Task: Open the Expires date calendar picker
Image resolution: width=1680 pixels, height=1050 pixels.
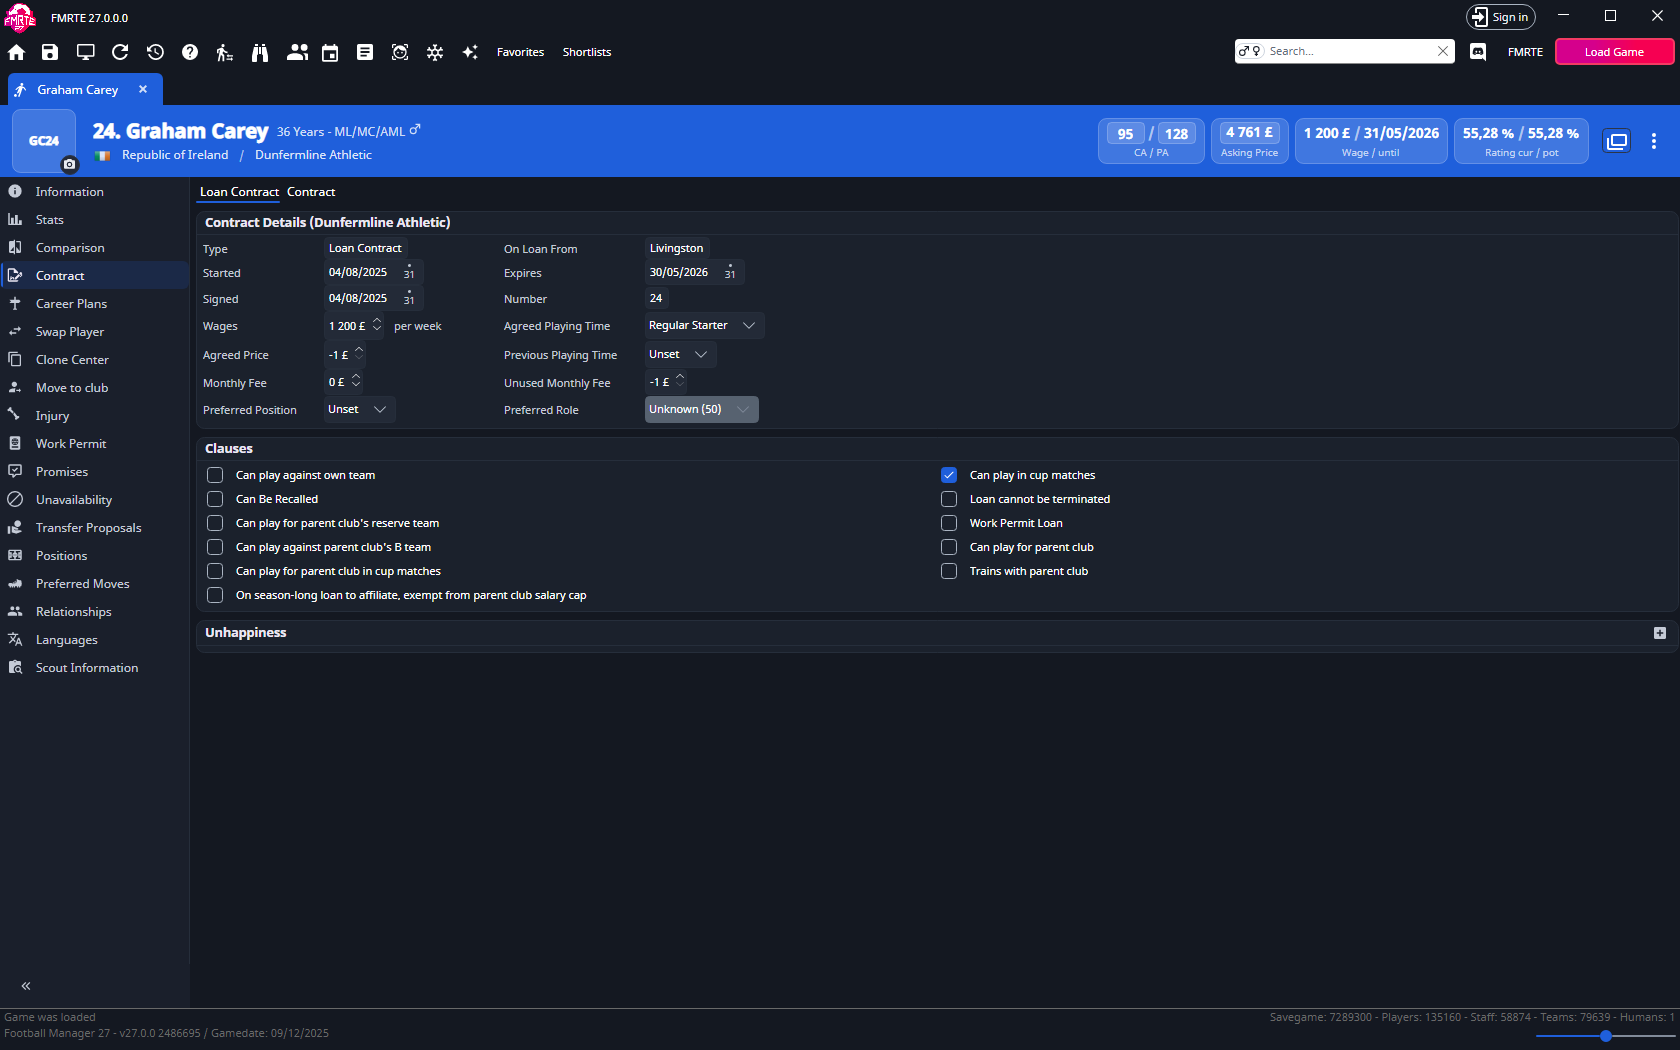Action: pos(730,272)
